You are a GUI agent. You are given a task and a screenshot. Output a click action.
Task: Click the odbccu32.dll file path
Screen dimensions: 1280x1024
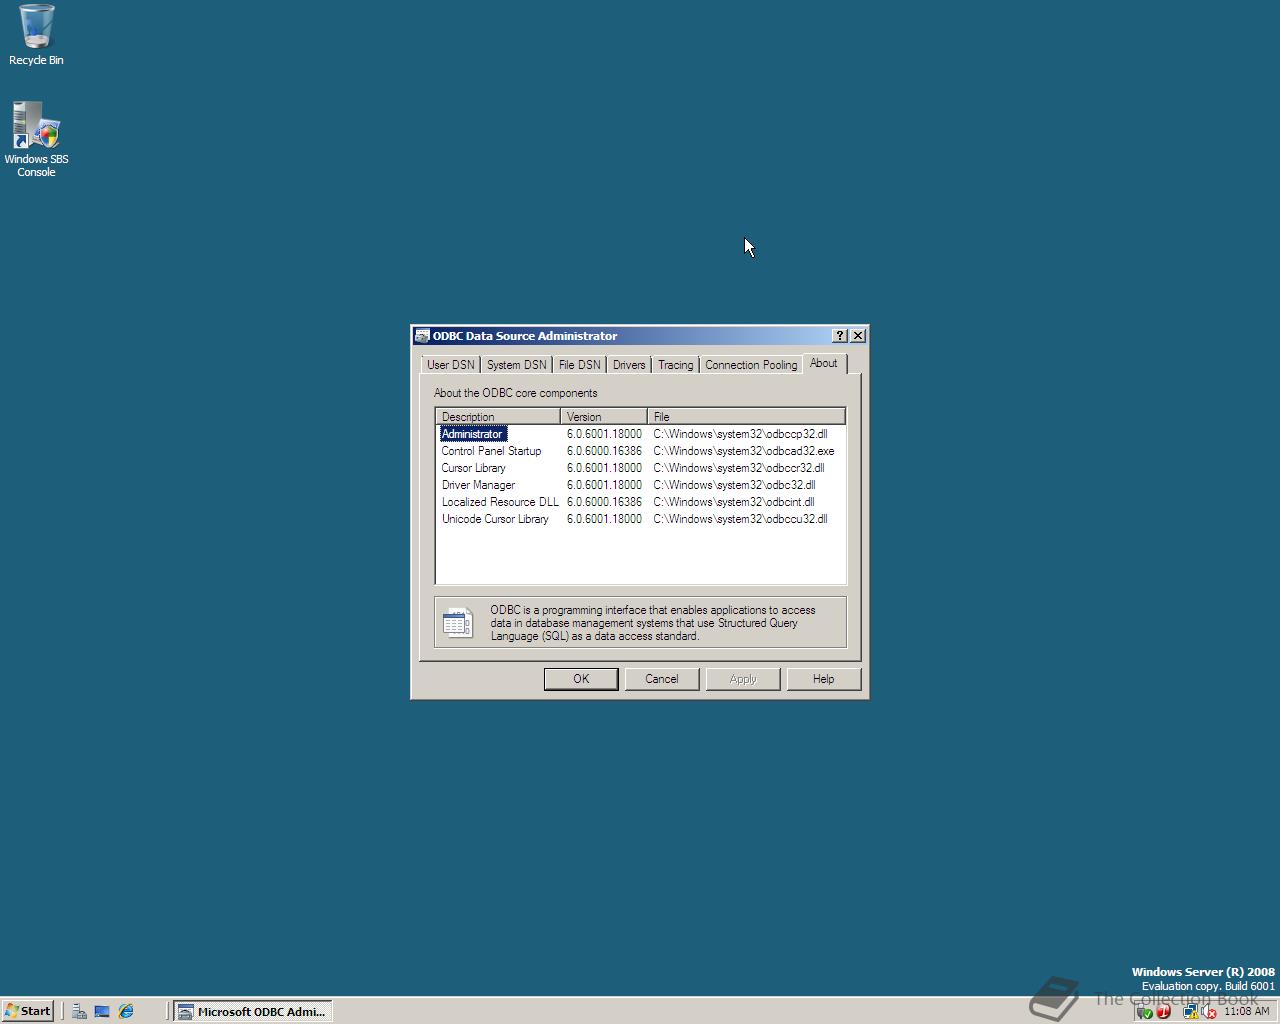[x=740, y=519]
